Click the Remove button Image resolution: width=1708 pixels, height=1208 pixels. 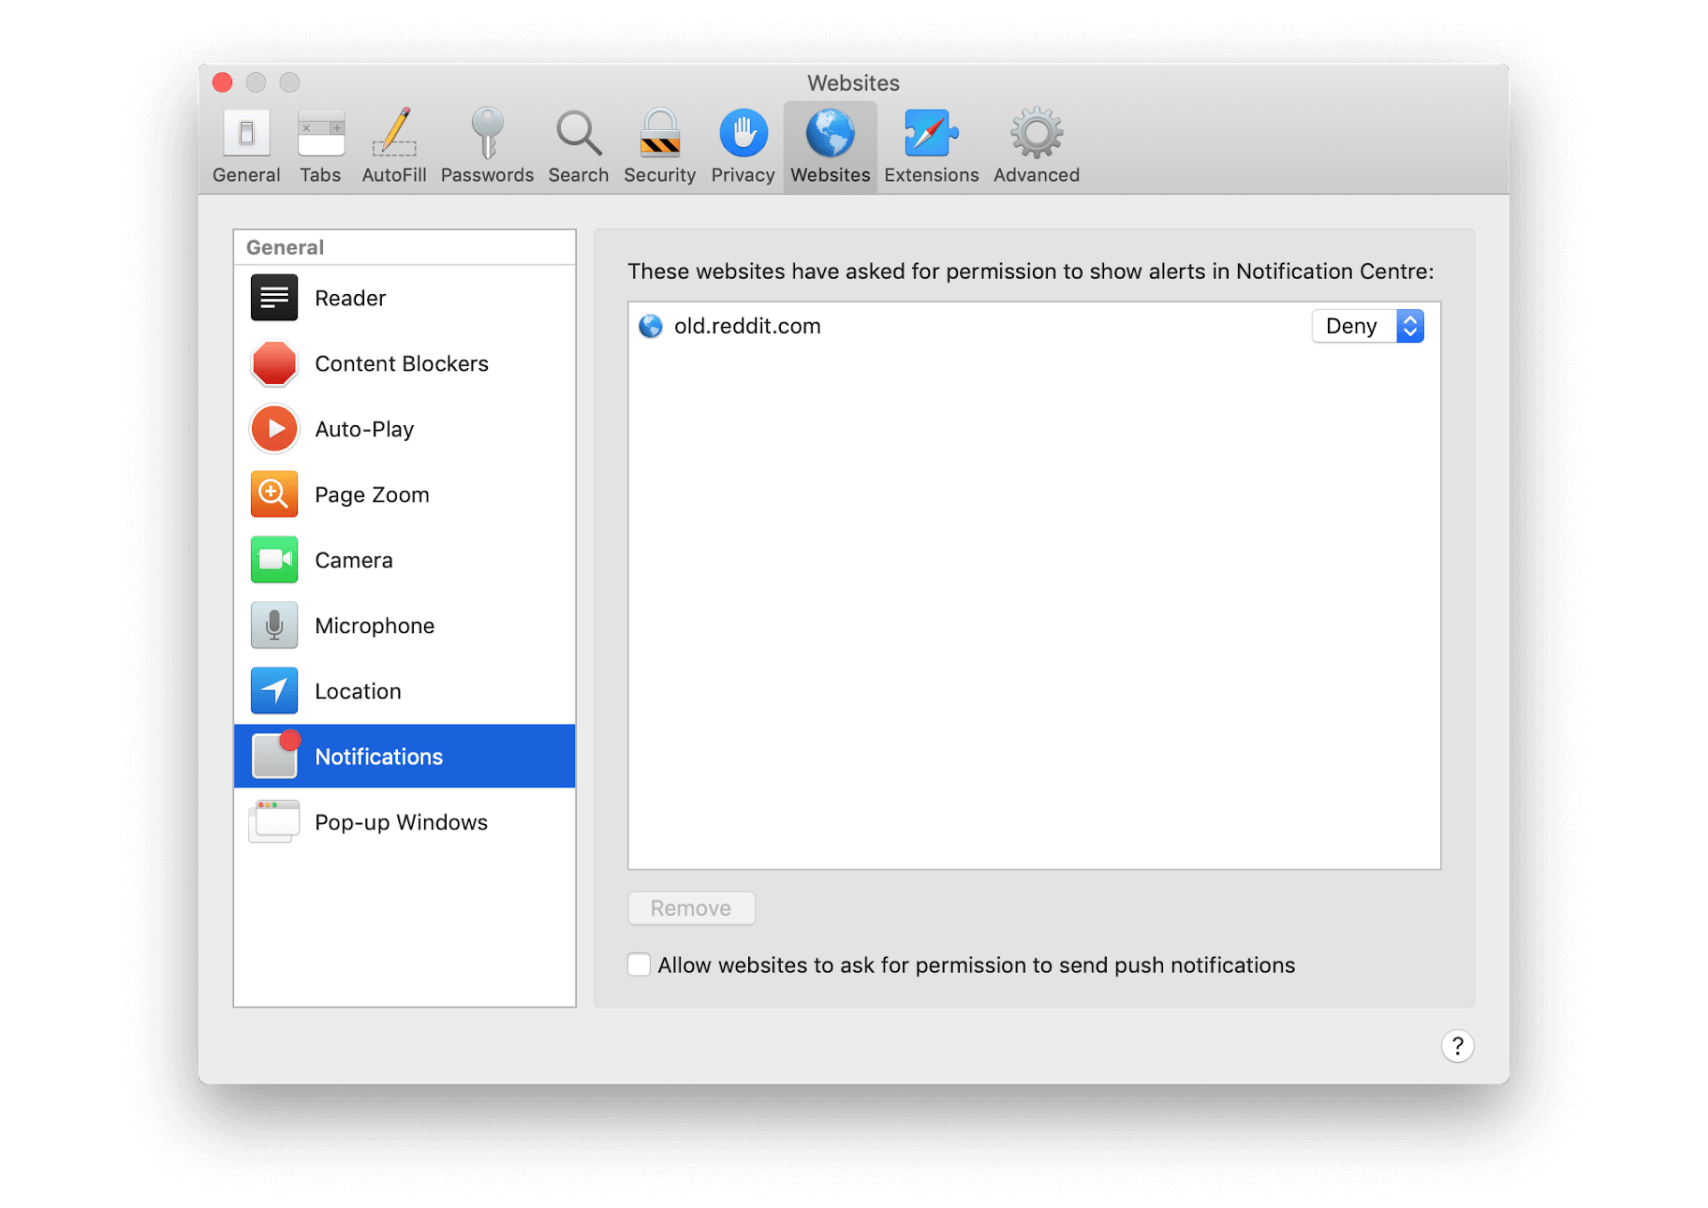pyautogui.click(x=691, y=907)
